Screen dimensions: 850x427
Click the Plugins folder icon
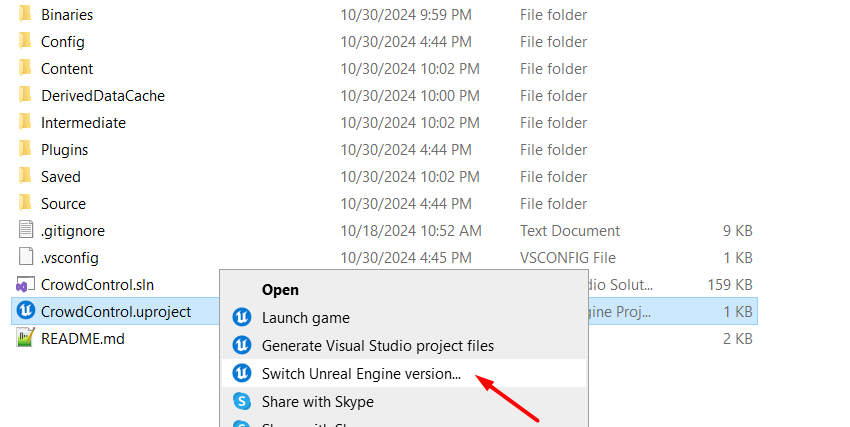25,150
